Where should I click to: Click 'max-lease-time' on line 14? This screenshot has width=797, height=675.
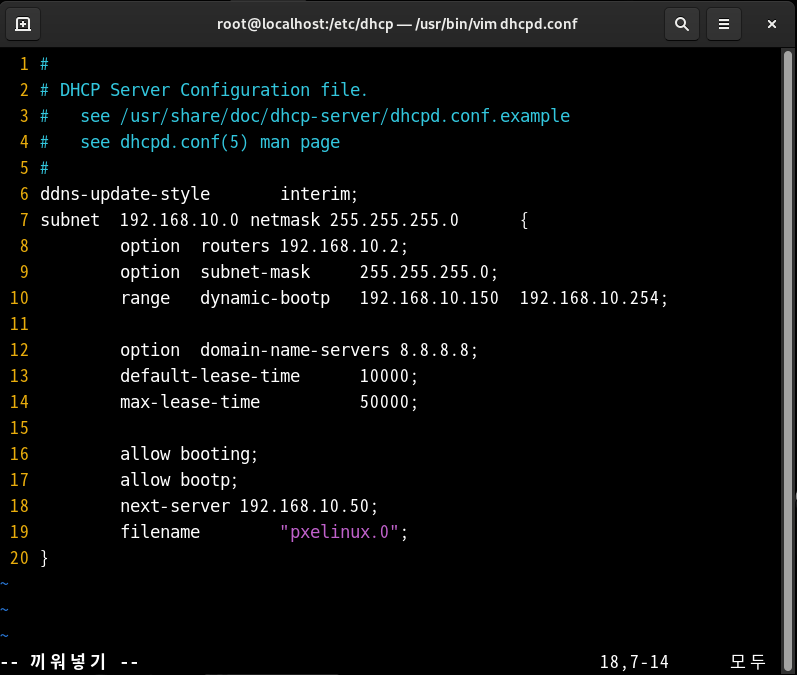(190, 402)
